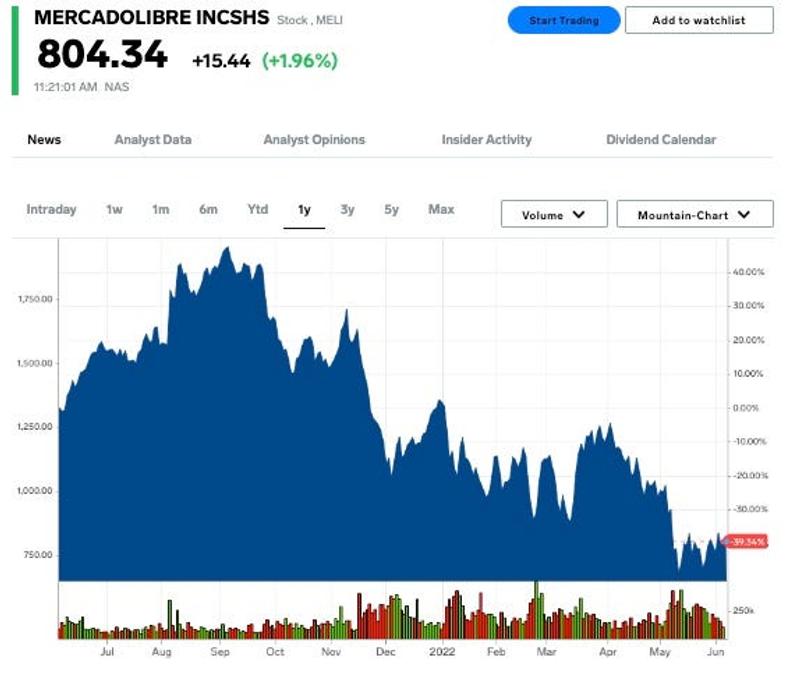Click the Stock, MELI ticker label
This screenshot has height=680, width=800.
click(x=310, y=20)
